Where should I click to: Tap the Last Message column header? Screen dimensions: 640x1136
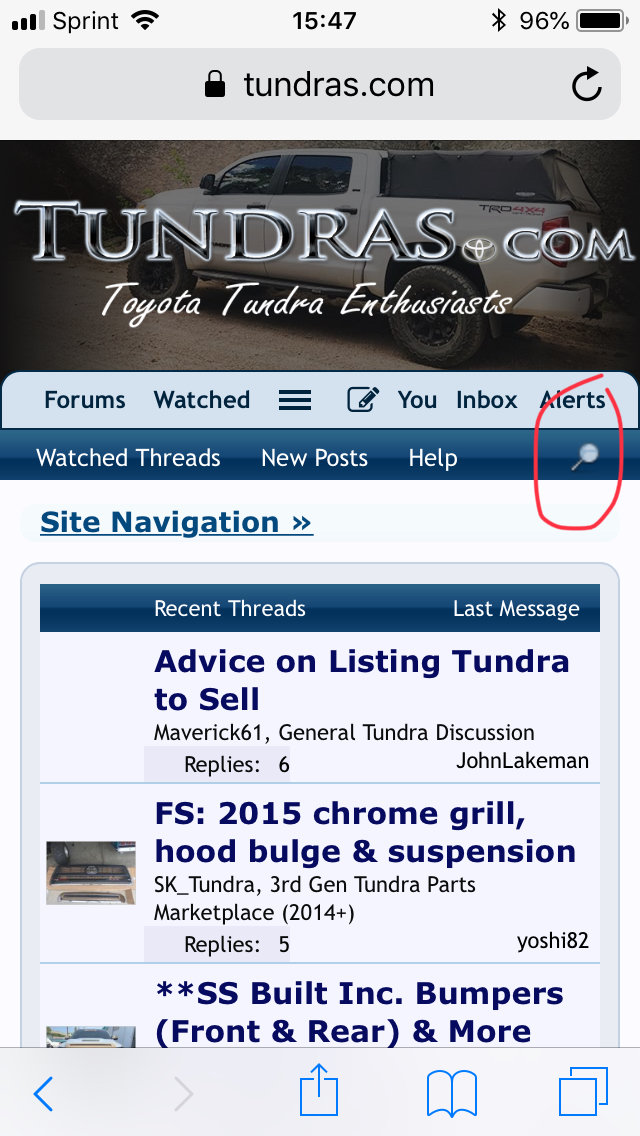tap(516, 609)
